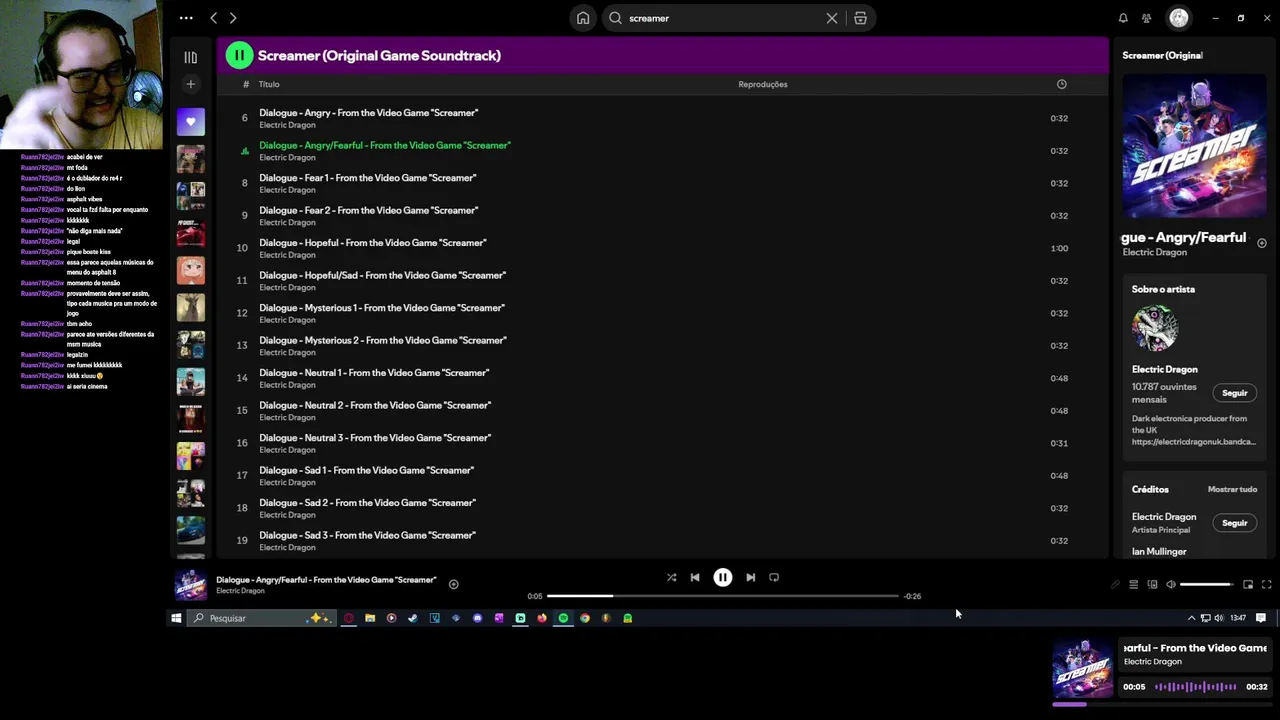Go forward with the right arrow
1280x720 pixels.
pyautogui.click(x=233, y=18)
